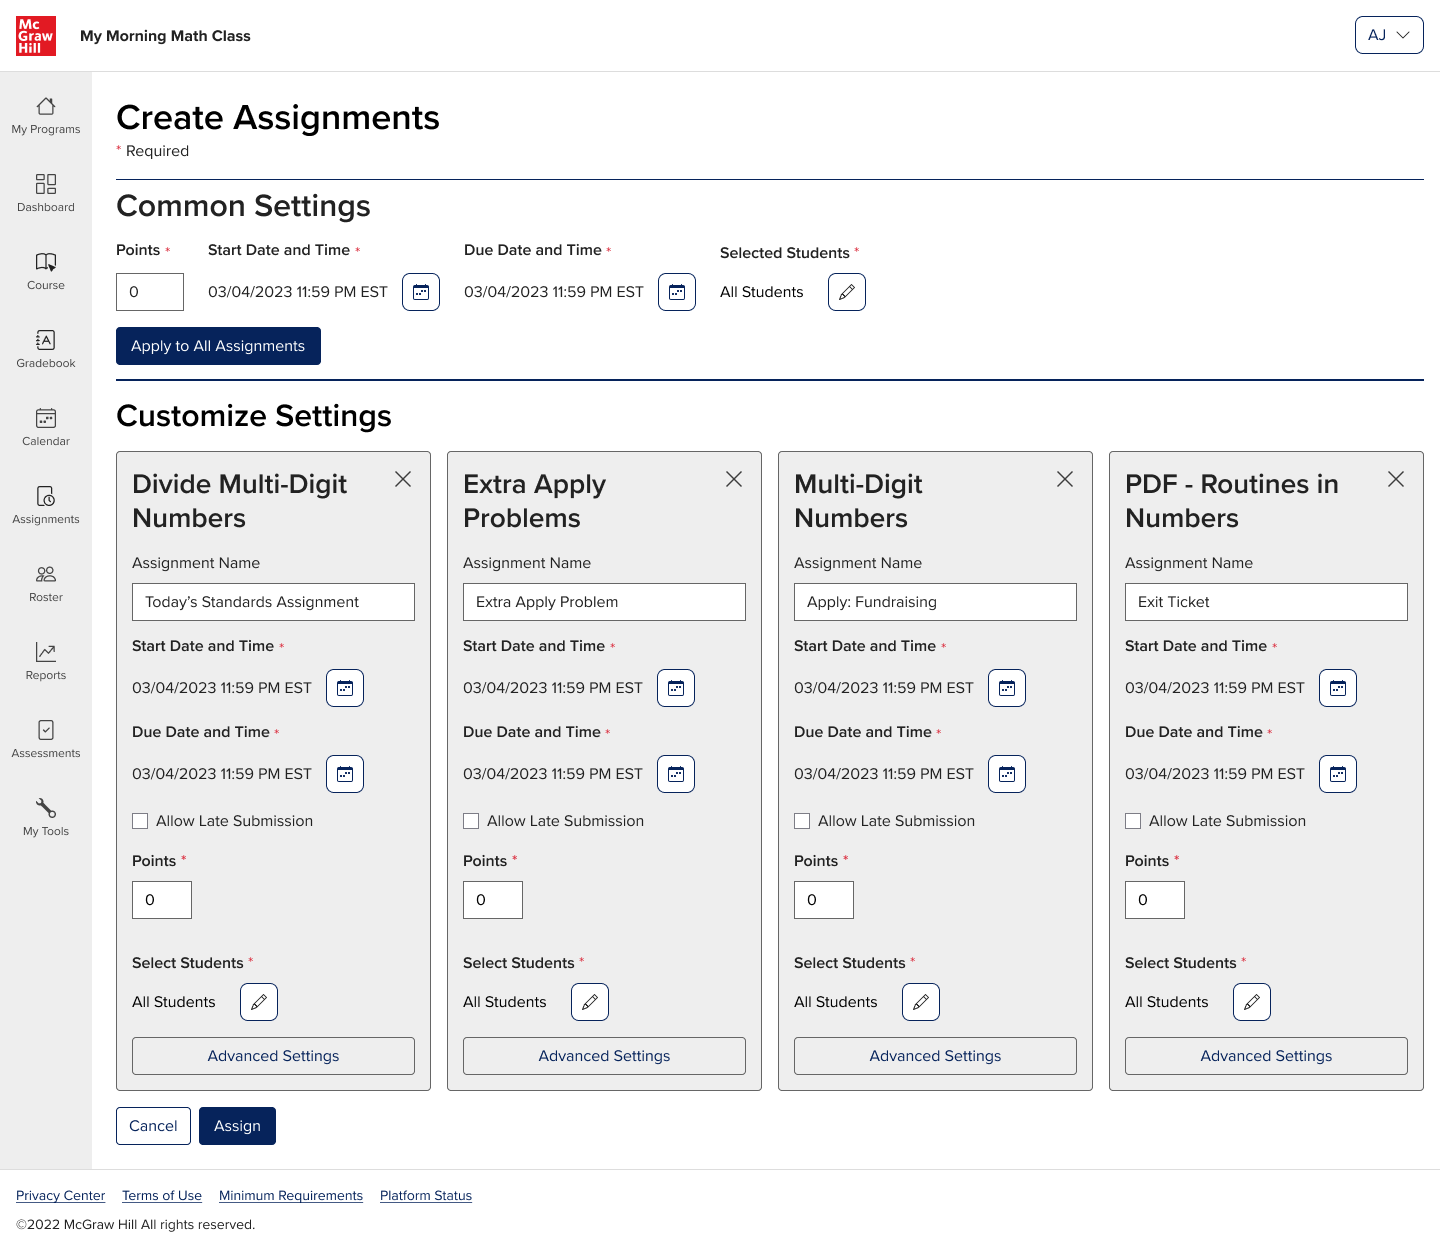This screenshot has height=1251, width=1440.
Task: Open My Tools in sidebar
Action: point(46,818)
